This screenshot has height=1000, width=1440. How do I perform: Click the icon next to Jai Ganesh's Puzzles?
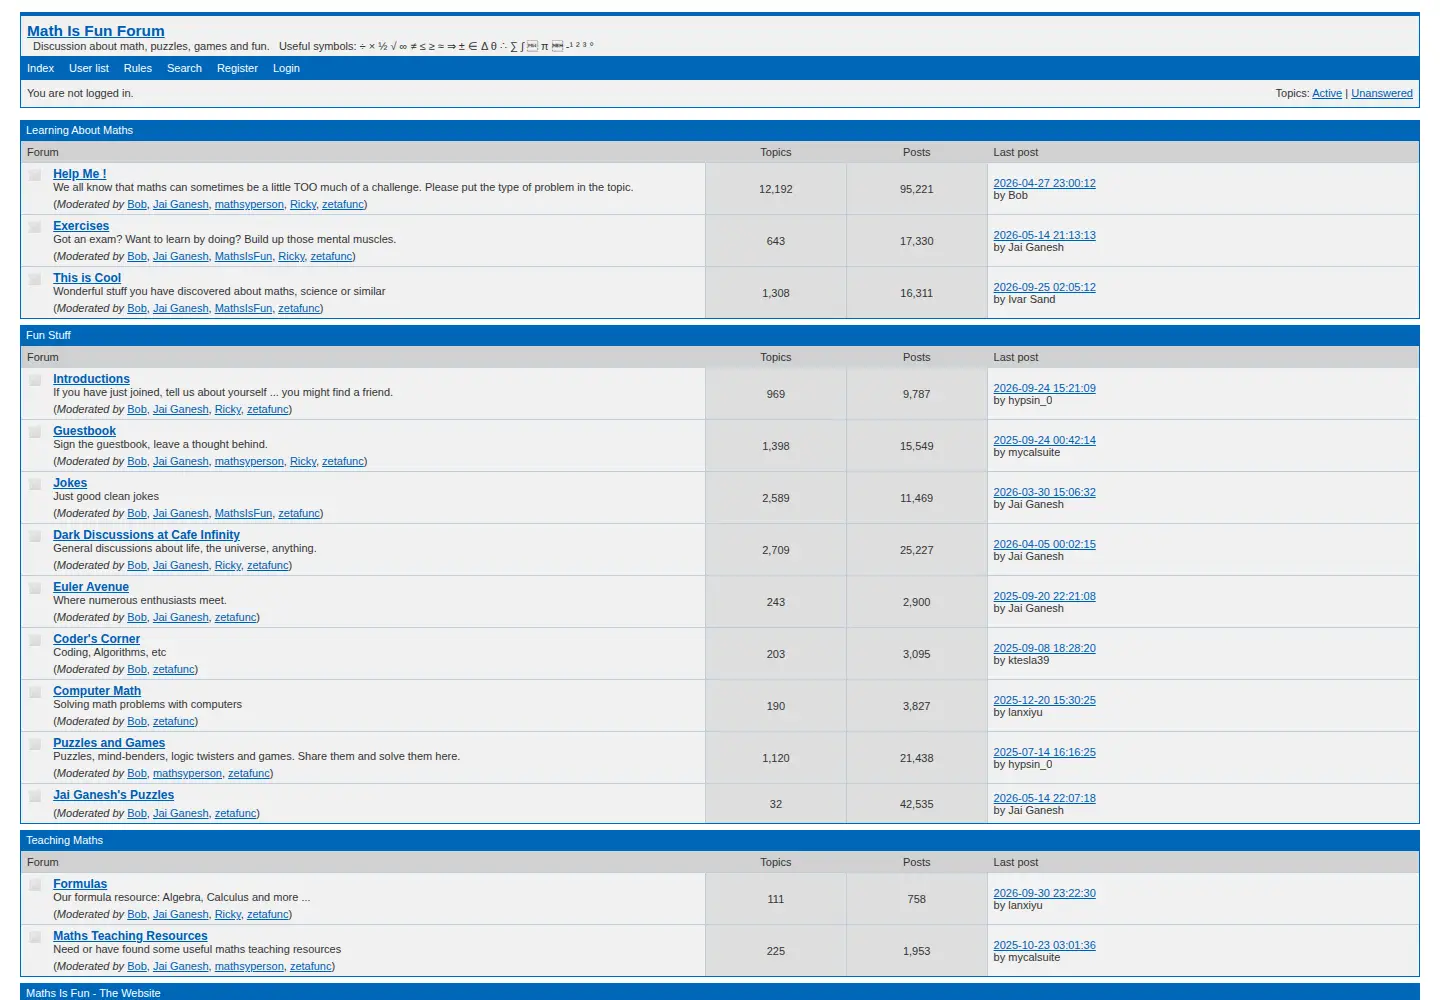pyautogui.click(x=35, y=796)
